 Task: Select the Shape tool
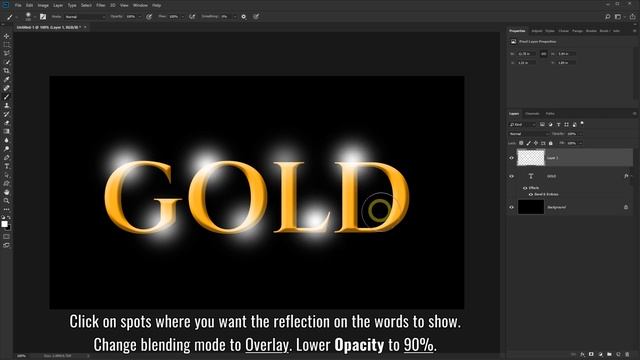point(7,183)
